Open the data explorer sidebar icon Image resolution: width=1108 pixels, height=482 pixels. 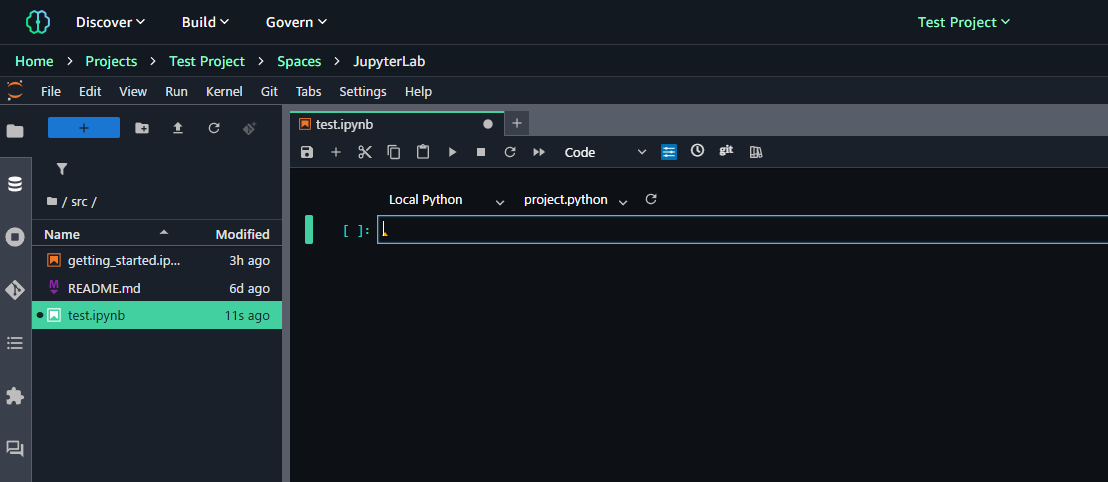pyautogui.click(x=15, y=184)
